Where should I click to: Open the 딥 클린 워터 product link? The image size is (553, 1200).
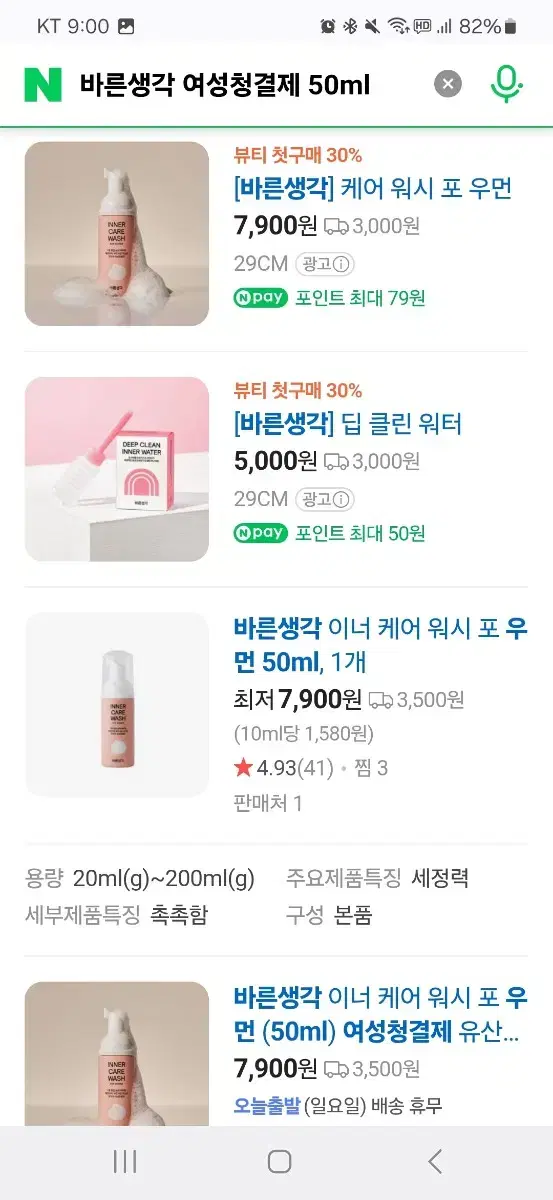[348, 423]
